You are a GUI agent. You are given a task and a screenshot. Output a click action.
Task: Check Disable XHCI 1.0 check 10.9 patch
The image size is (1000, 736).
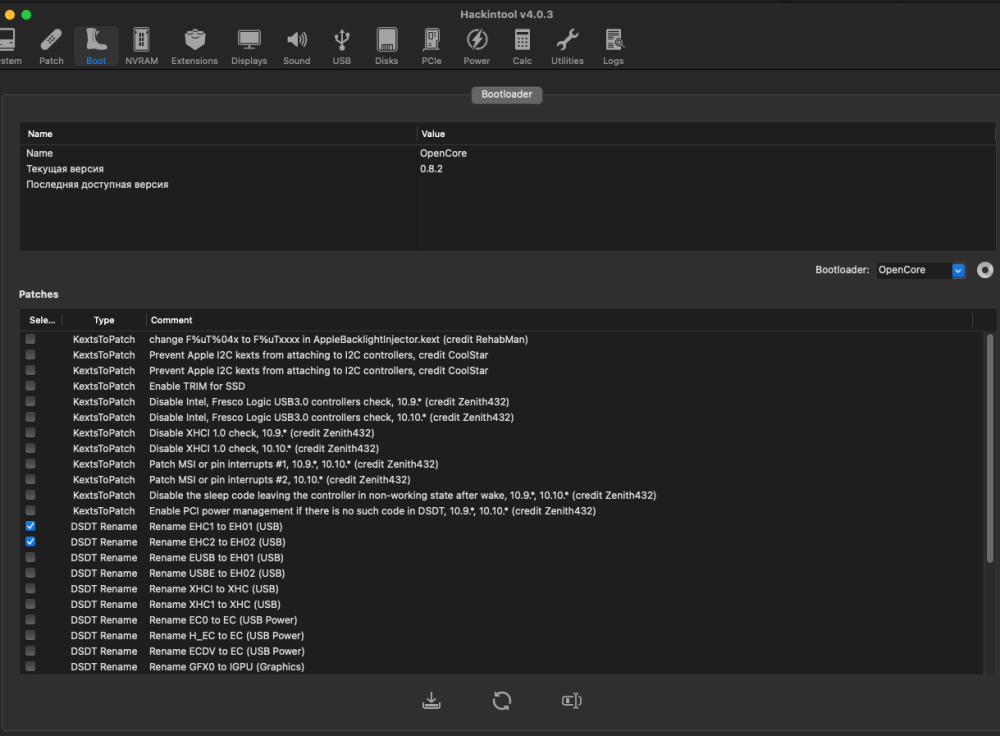[30, 432]
